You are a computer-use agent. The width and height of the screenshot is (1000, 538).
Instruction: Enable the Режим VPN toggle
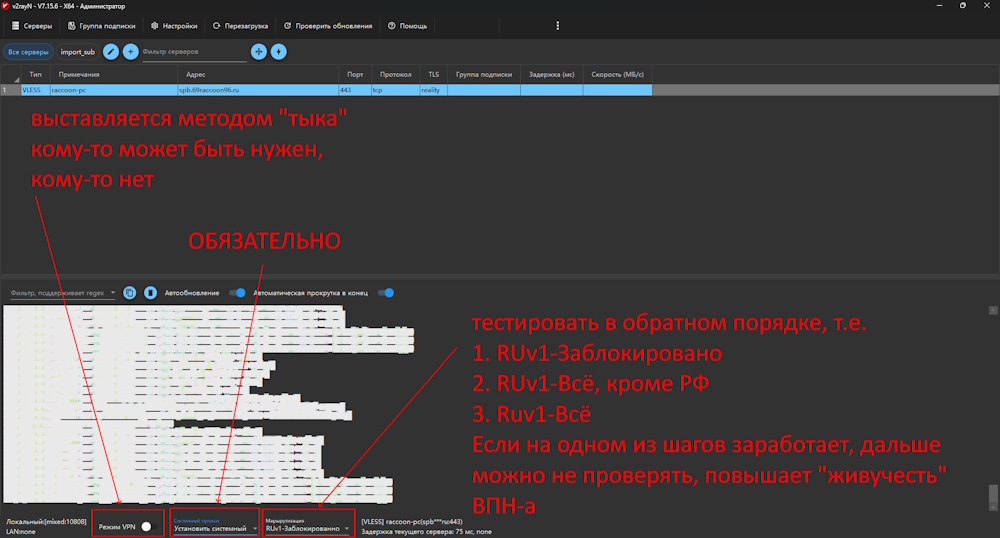[148, 526]
